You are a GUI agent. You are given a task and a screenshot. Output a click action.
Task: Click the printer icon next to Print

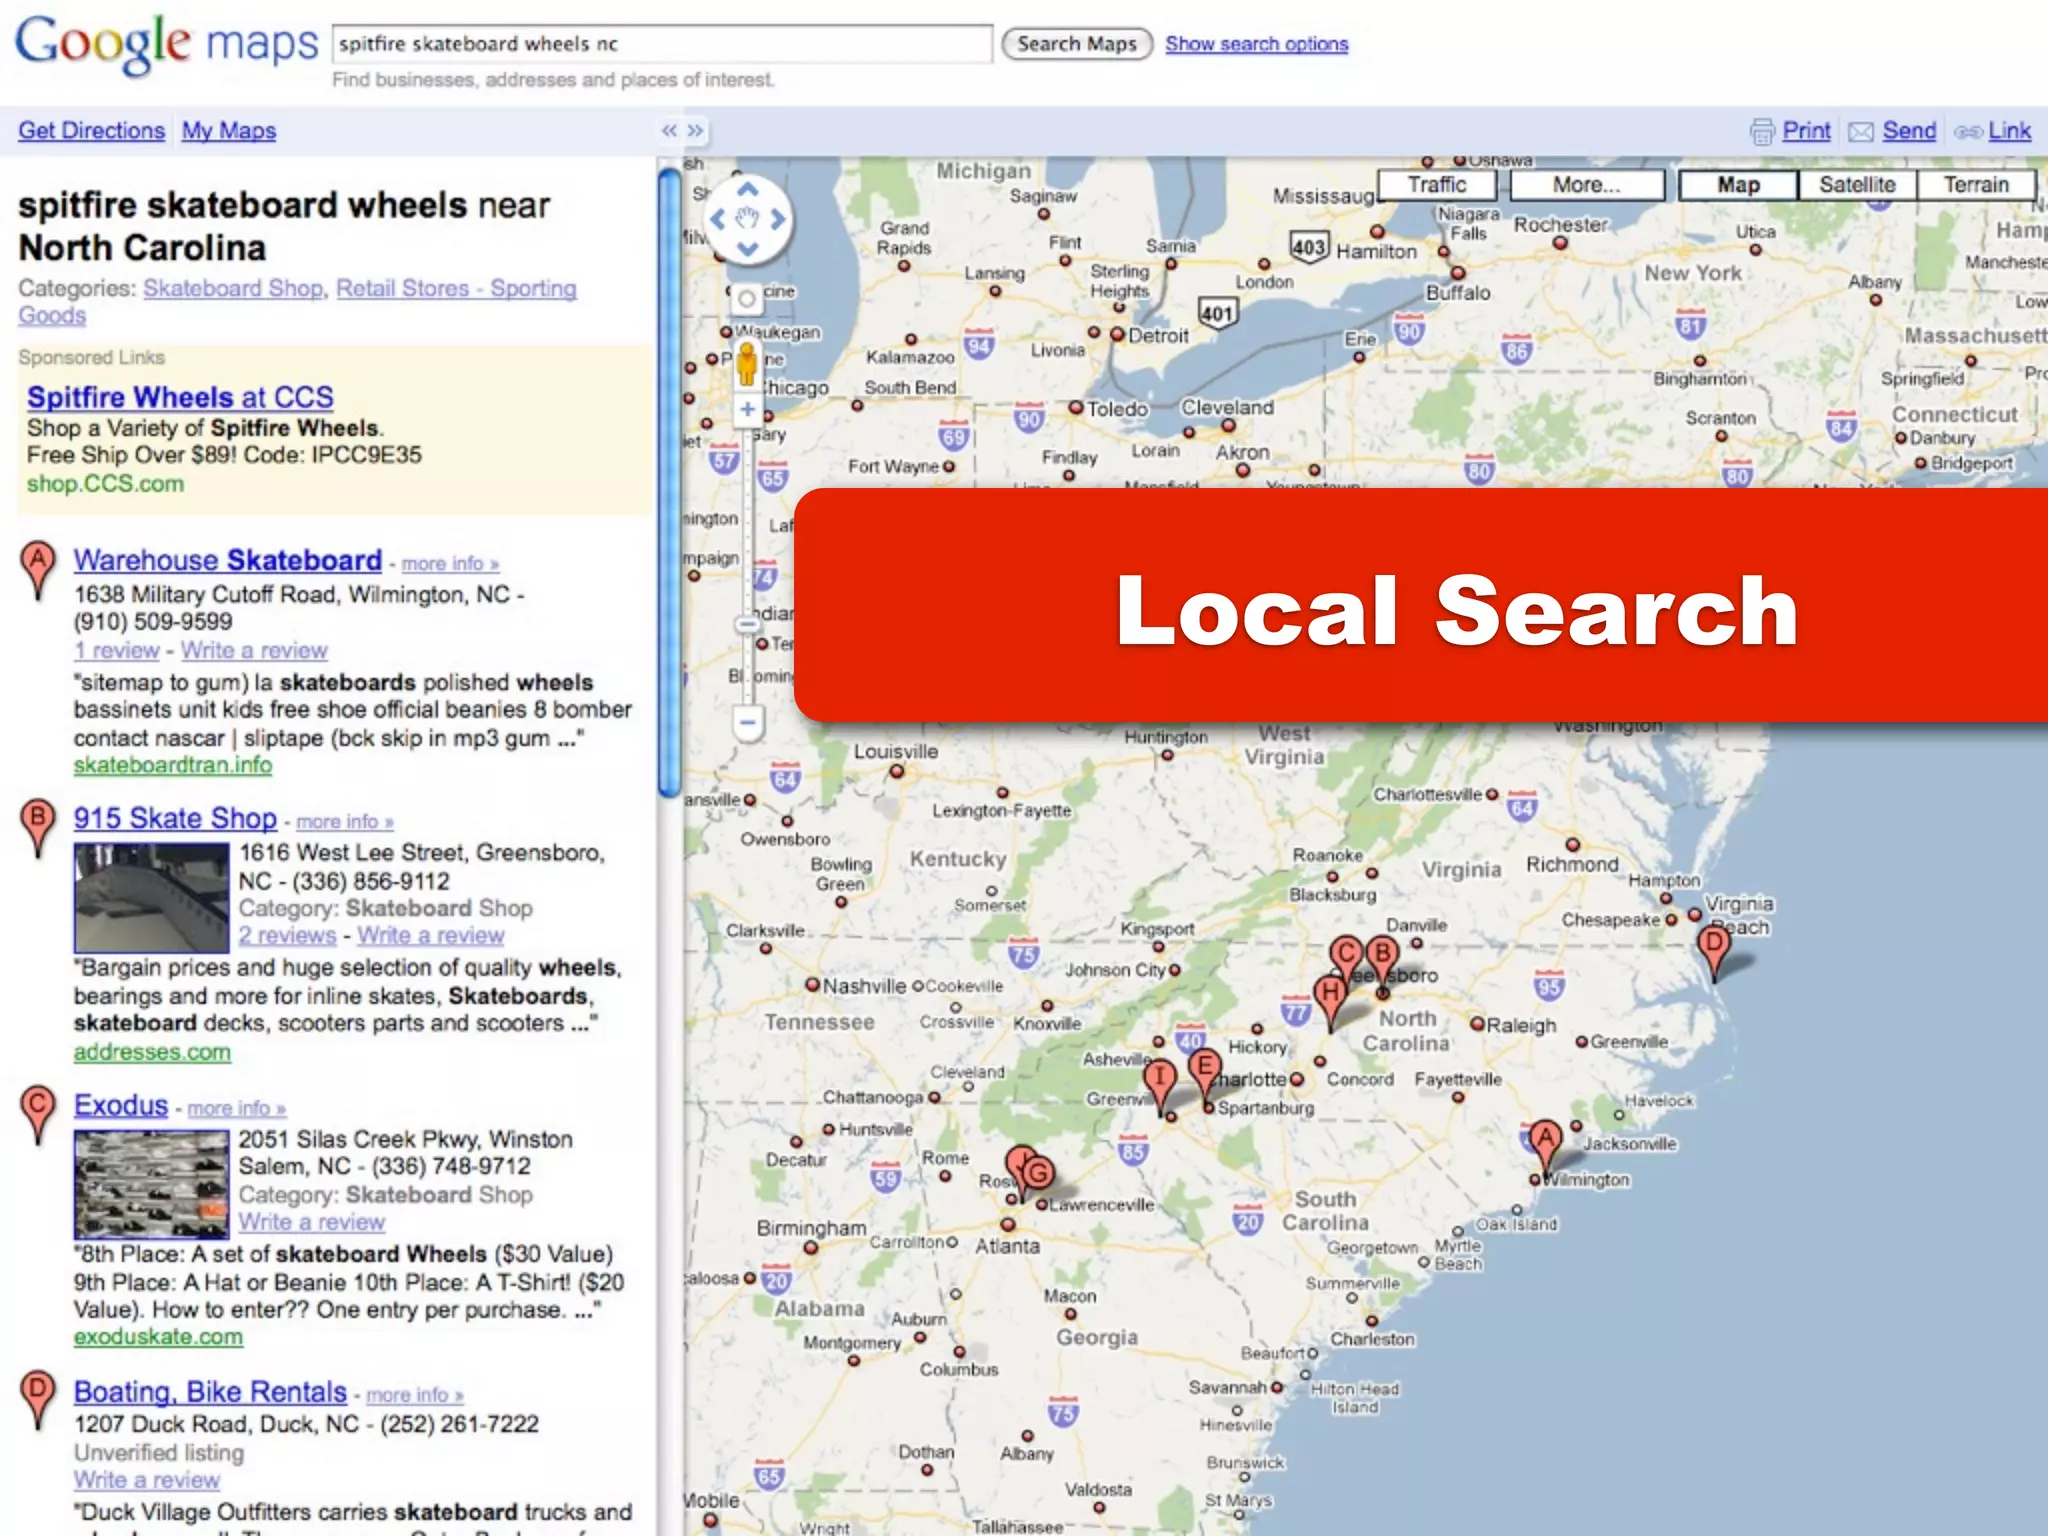(x=1761, y=131)
